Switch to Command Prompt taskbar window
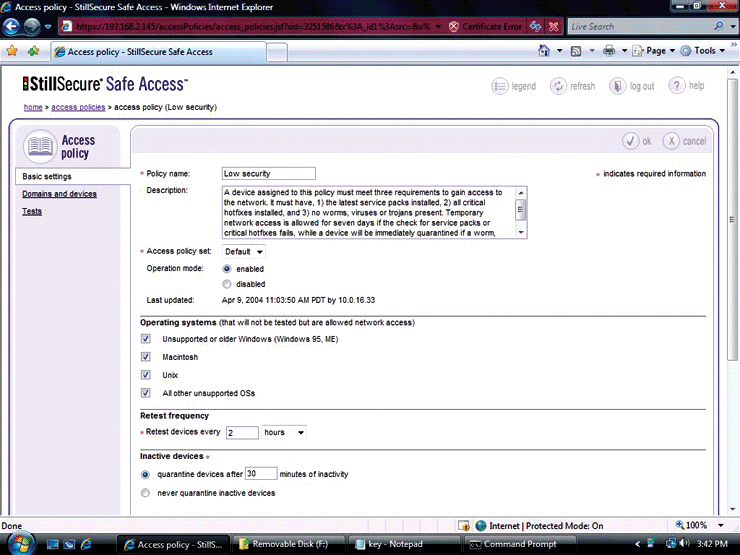Image resolution: width=740 pixels, height=555 pixels. tap(519, 544)
